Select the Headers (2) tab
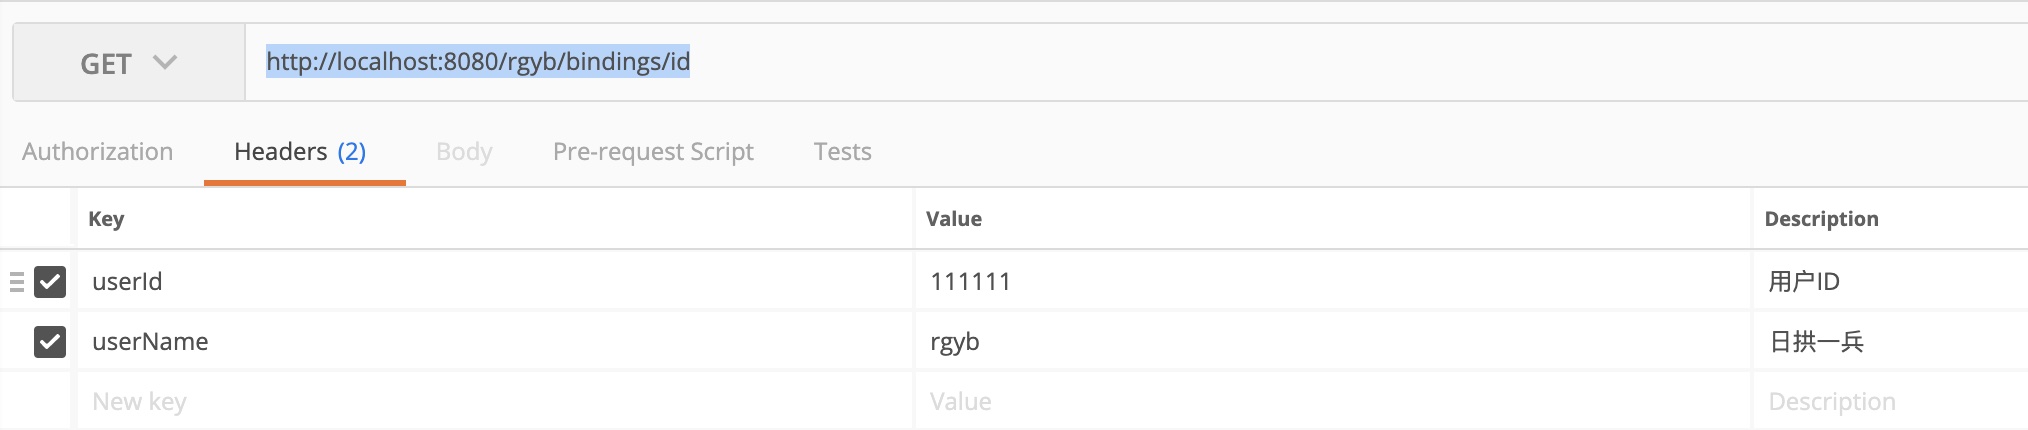This screenshot has width=2028, height=430. point(300,152)
